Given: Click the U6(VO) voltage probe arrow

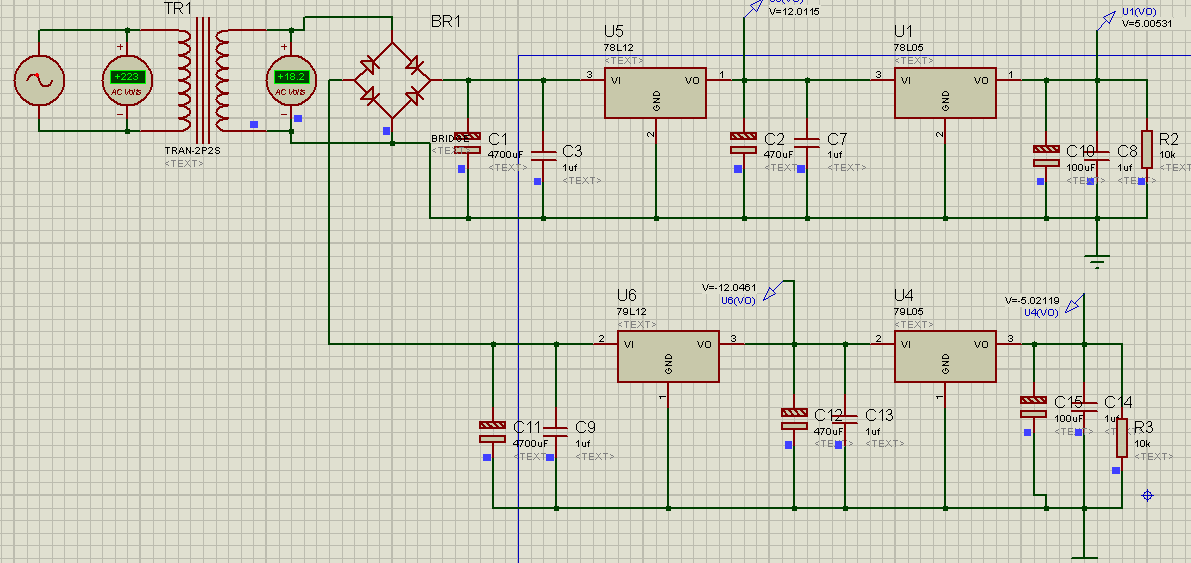Looking at the screenshot, I should coord(773,292).
